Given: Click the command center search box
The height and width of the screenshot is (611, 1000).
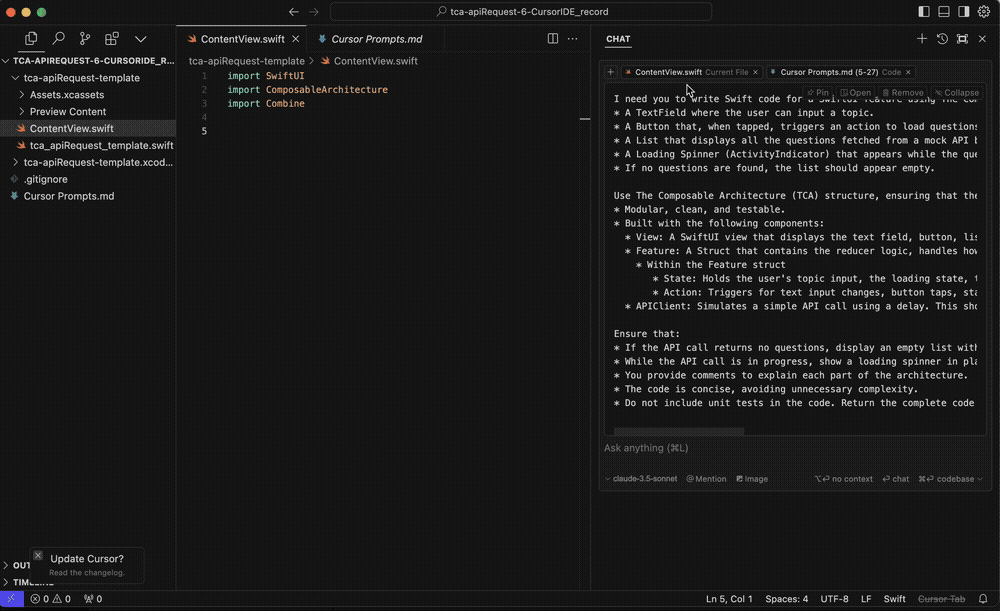Looking at the screenshot, I should tap(520, 11).
